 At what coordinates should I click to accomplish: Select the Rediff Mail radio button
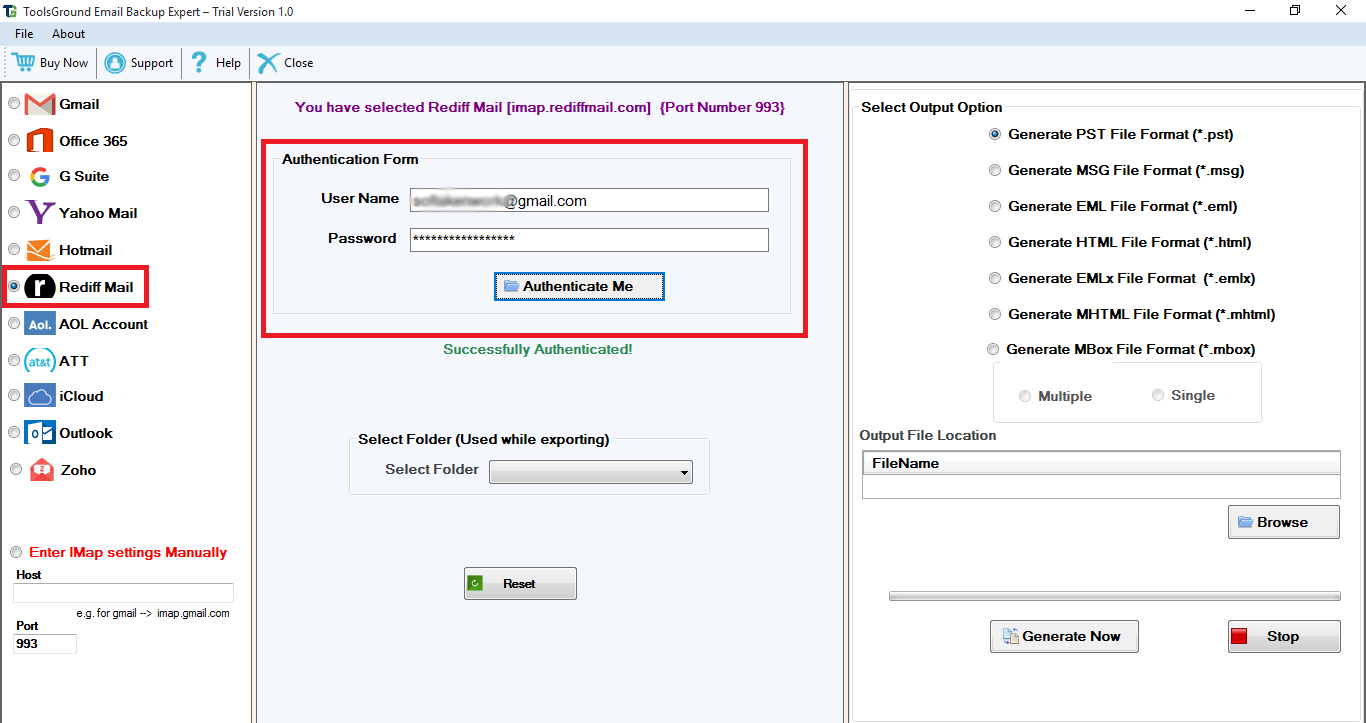pyautogui.click(x=14, y=286)
